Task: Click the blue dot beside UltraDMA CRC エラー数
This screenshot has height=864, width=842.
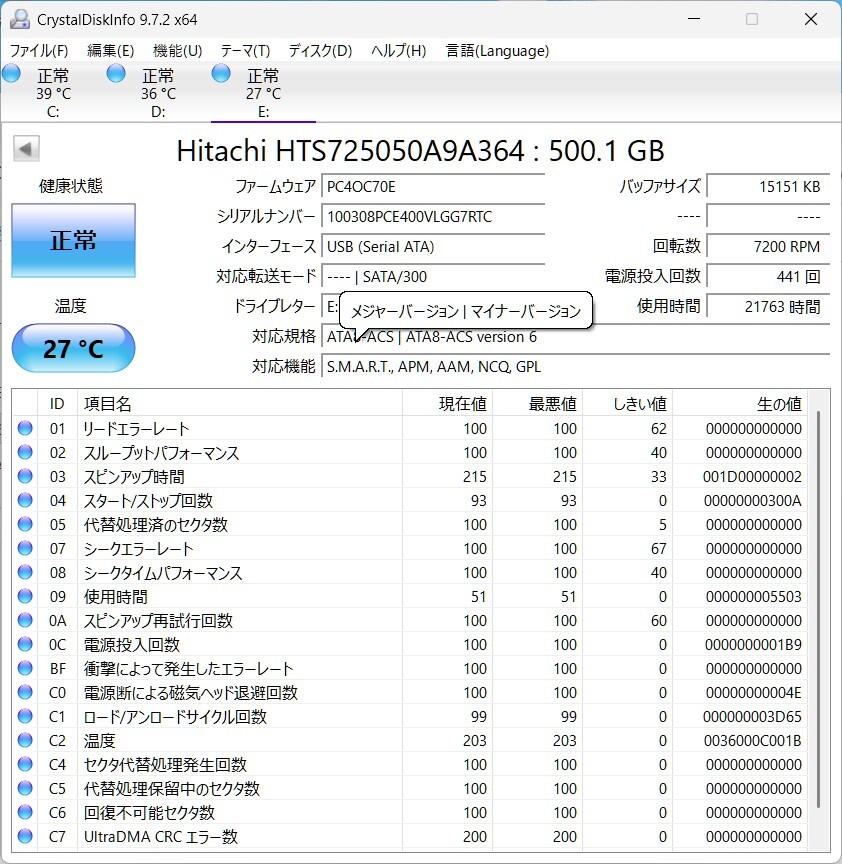Action: pyautogui.click(x=24, y=837)
